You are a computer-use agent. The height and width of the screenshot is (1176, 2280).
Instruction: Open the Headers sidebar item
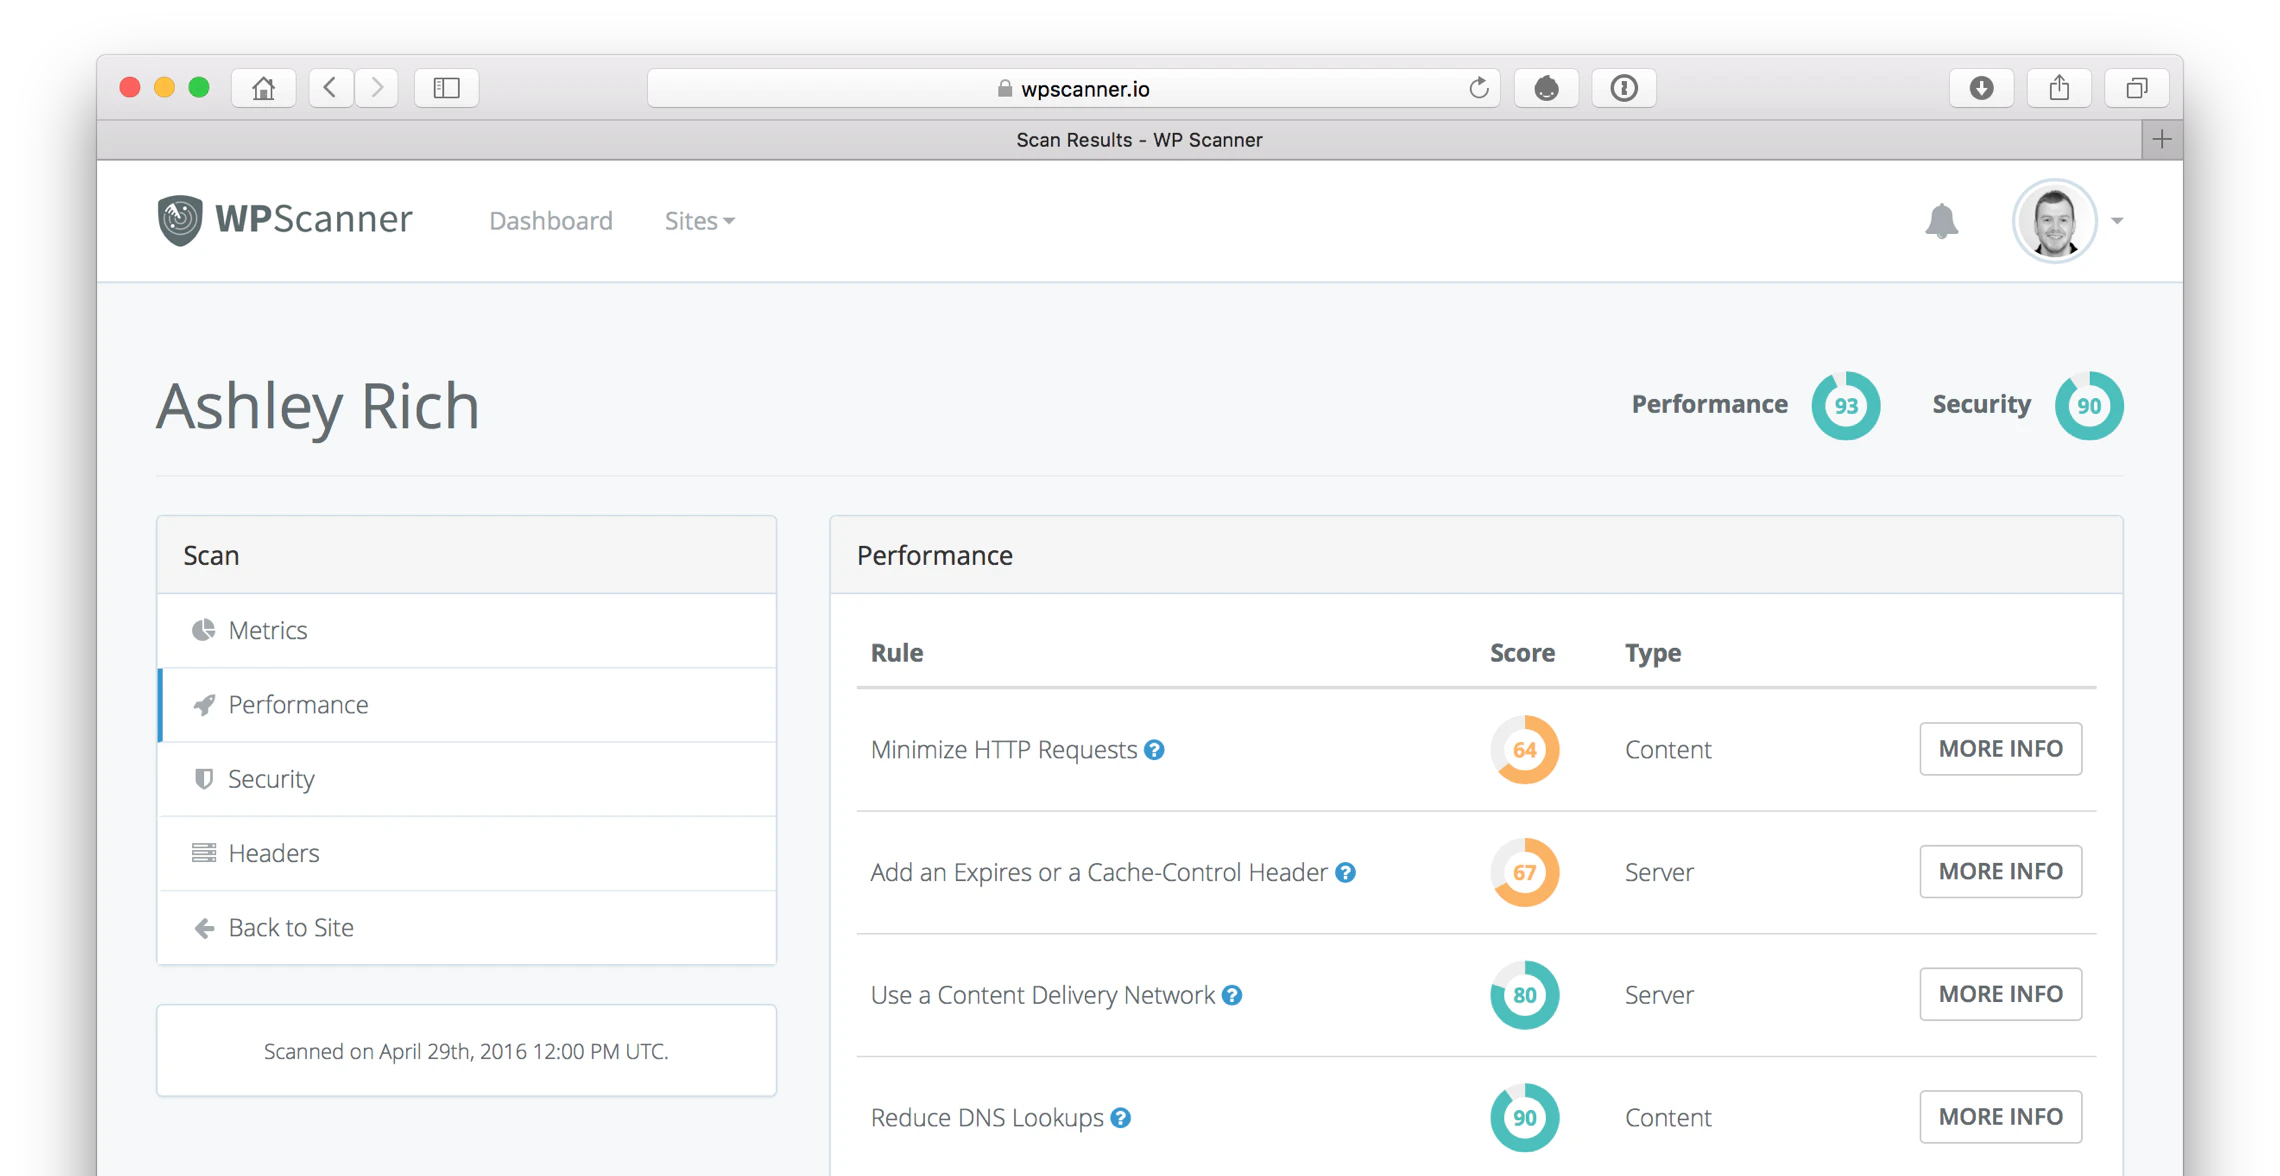coord(273,853)
